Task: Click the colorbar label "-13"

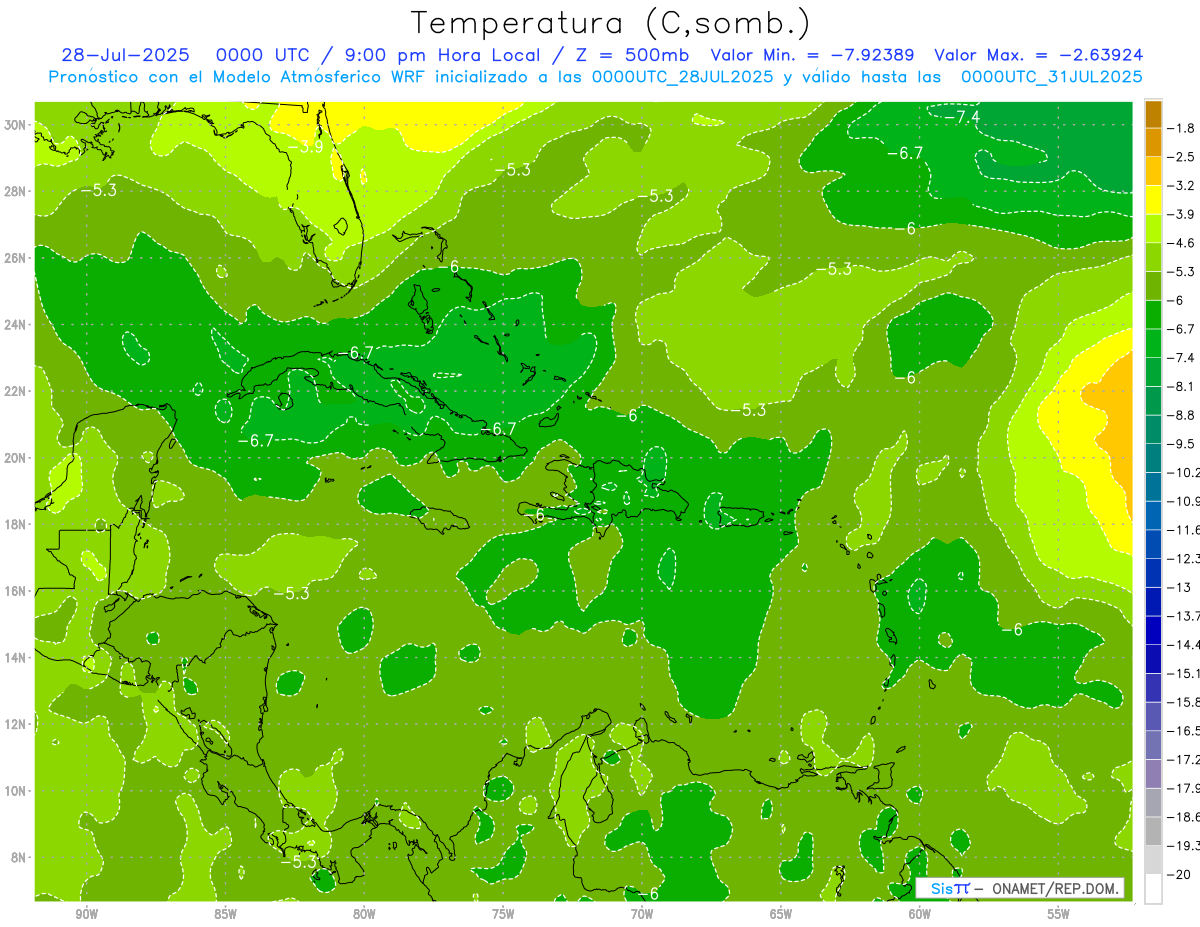Action: point(1180,587)
